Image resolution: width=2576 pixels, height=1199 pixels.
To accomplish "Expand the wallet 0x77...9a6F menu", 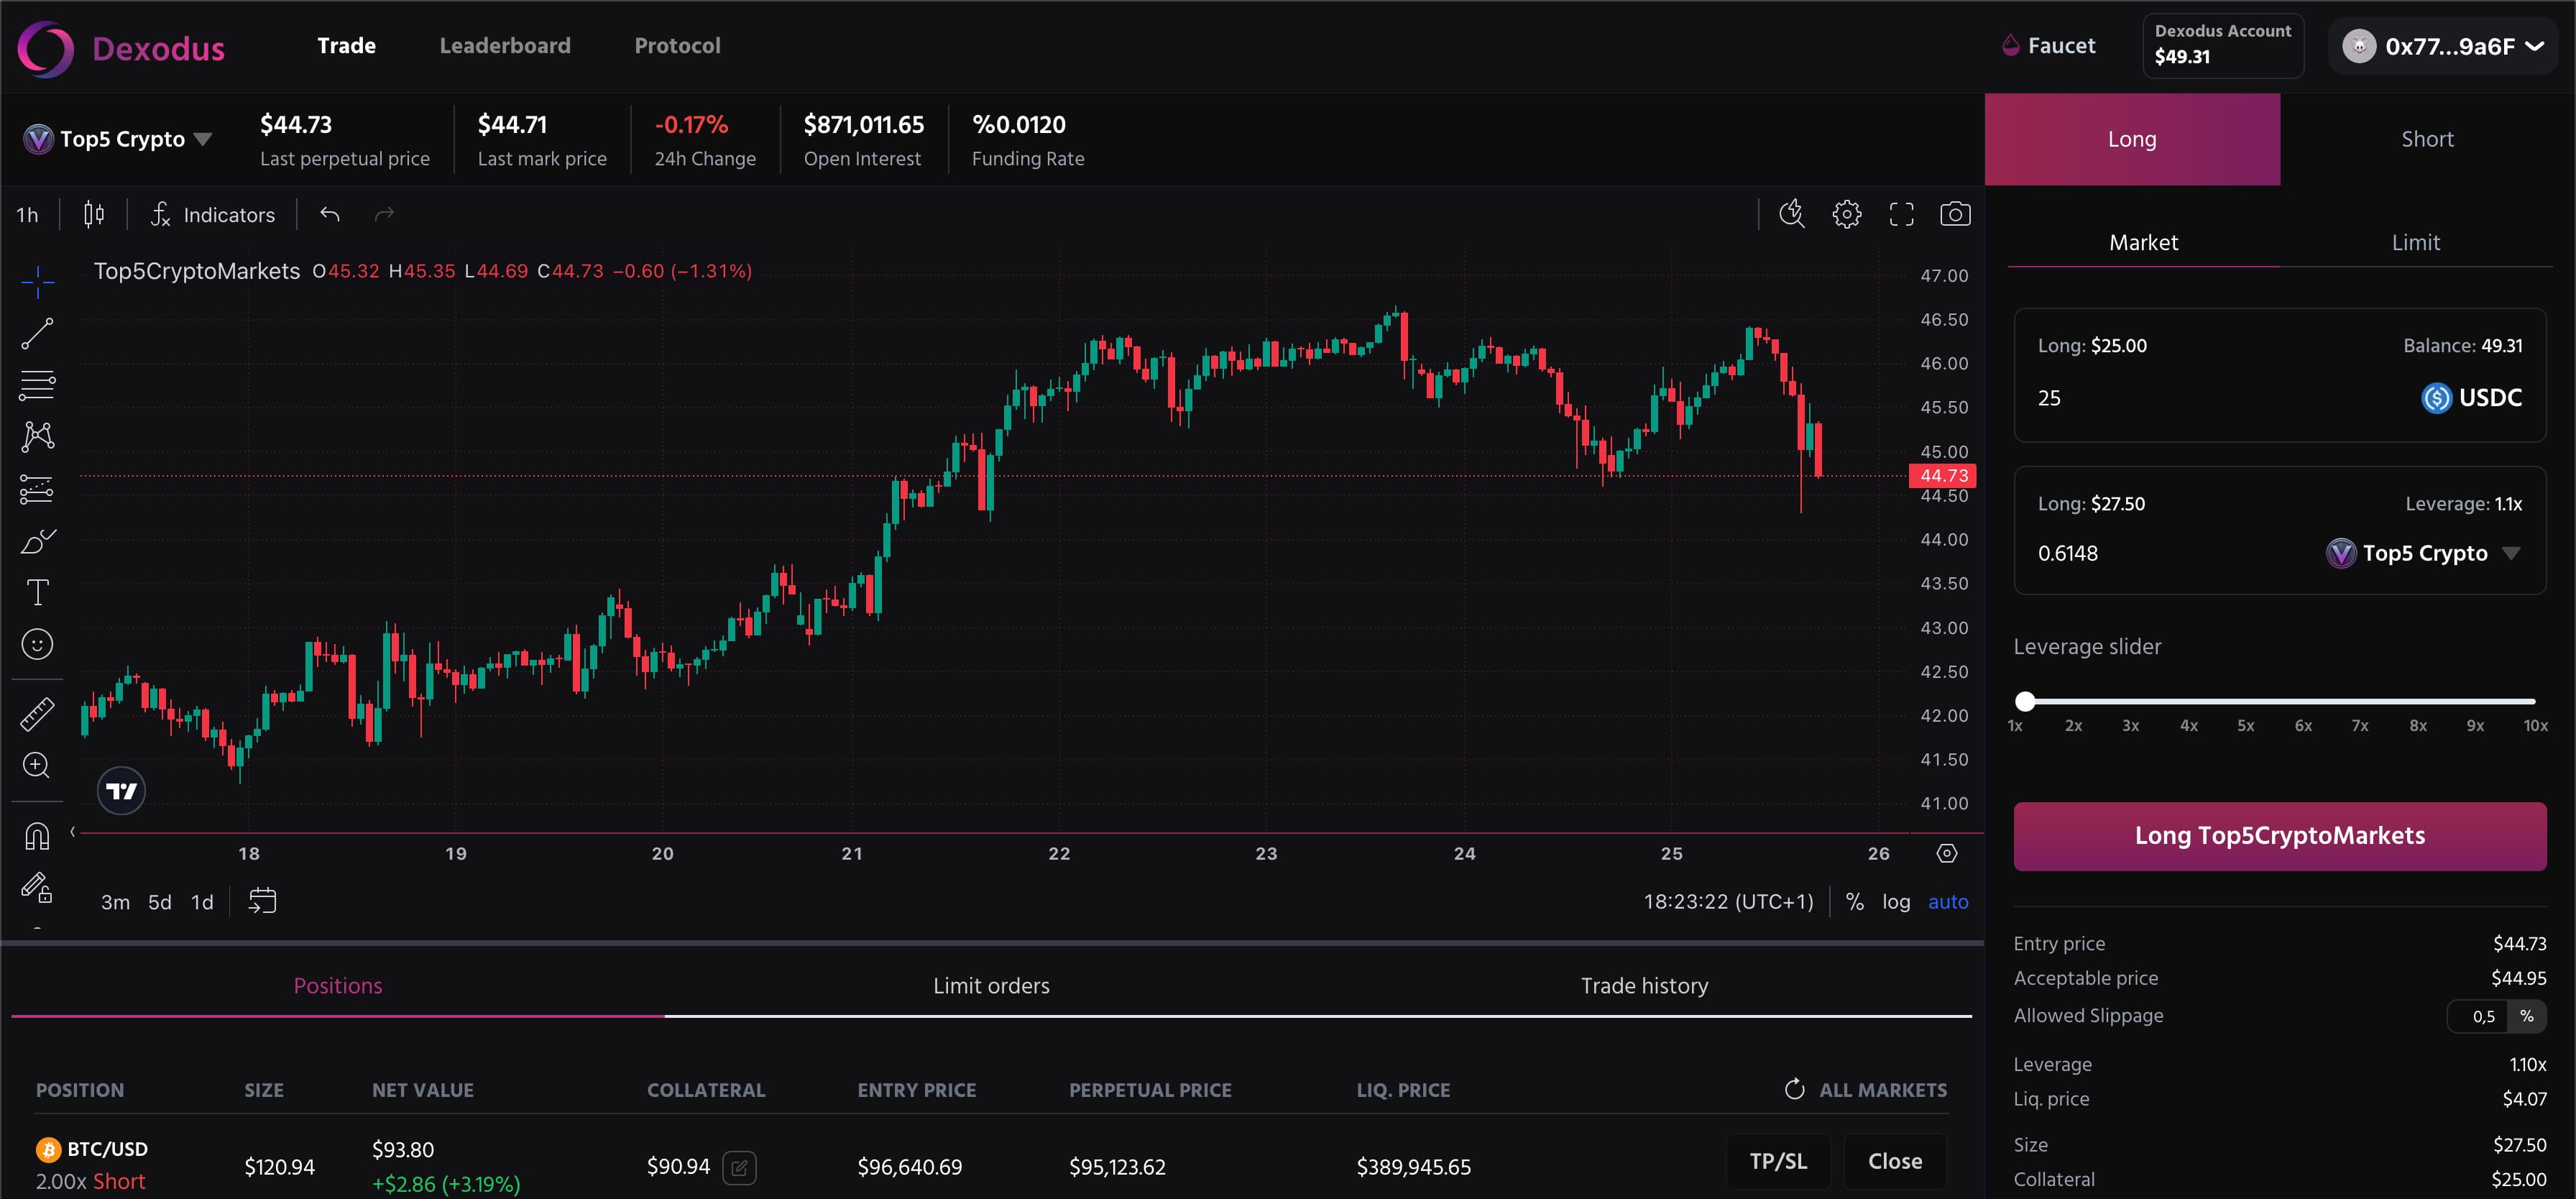I will [x=2443, y=46].
